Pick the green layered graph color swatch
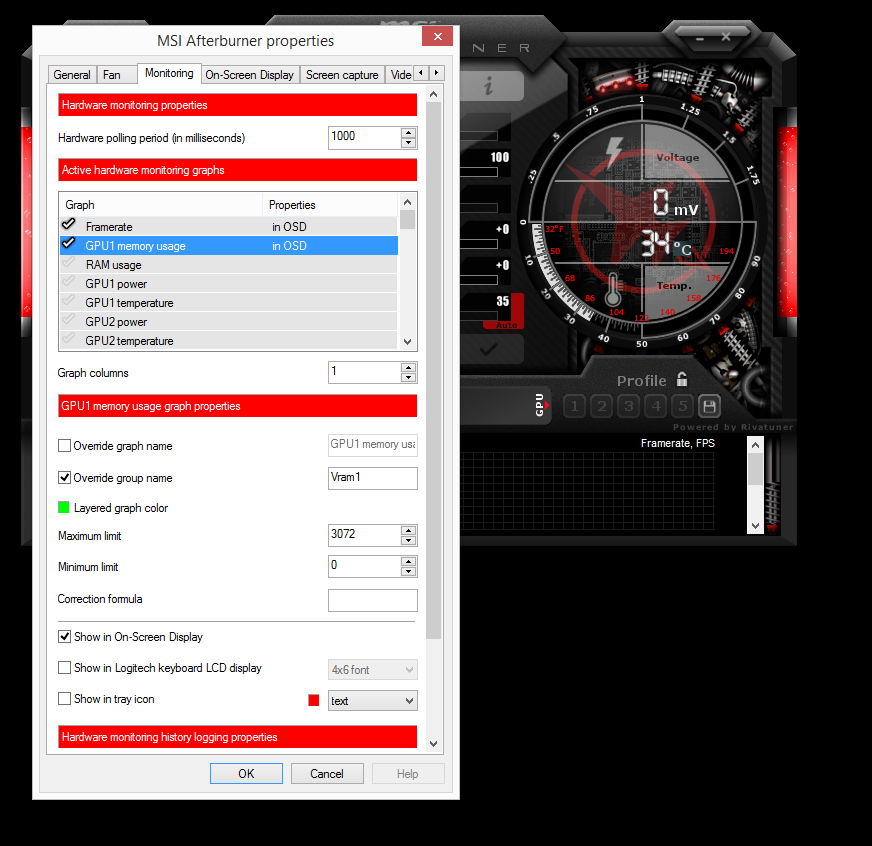Screen dimensions: 872x846 pos(64,507)
